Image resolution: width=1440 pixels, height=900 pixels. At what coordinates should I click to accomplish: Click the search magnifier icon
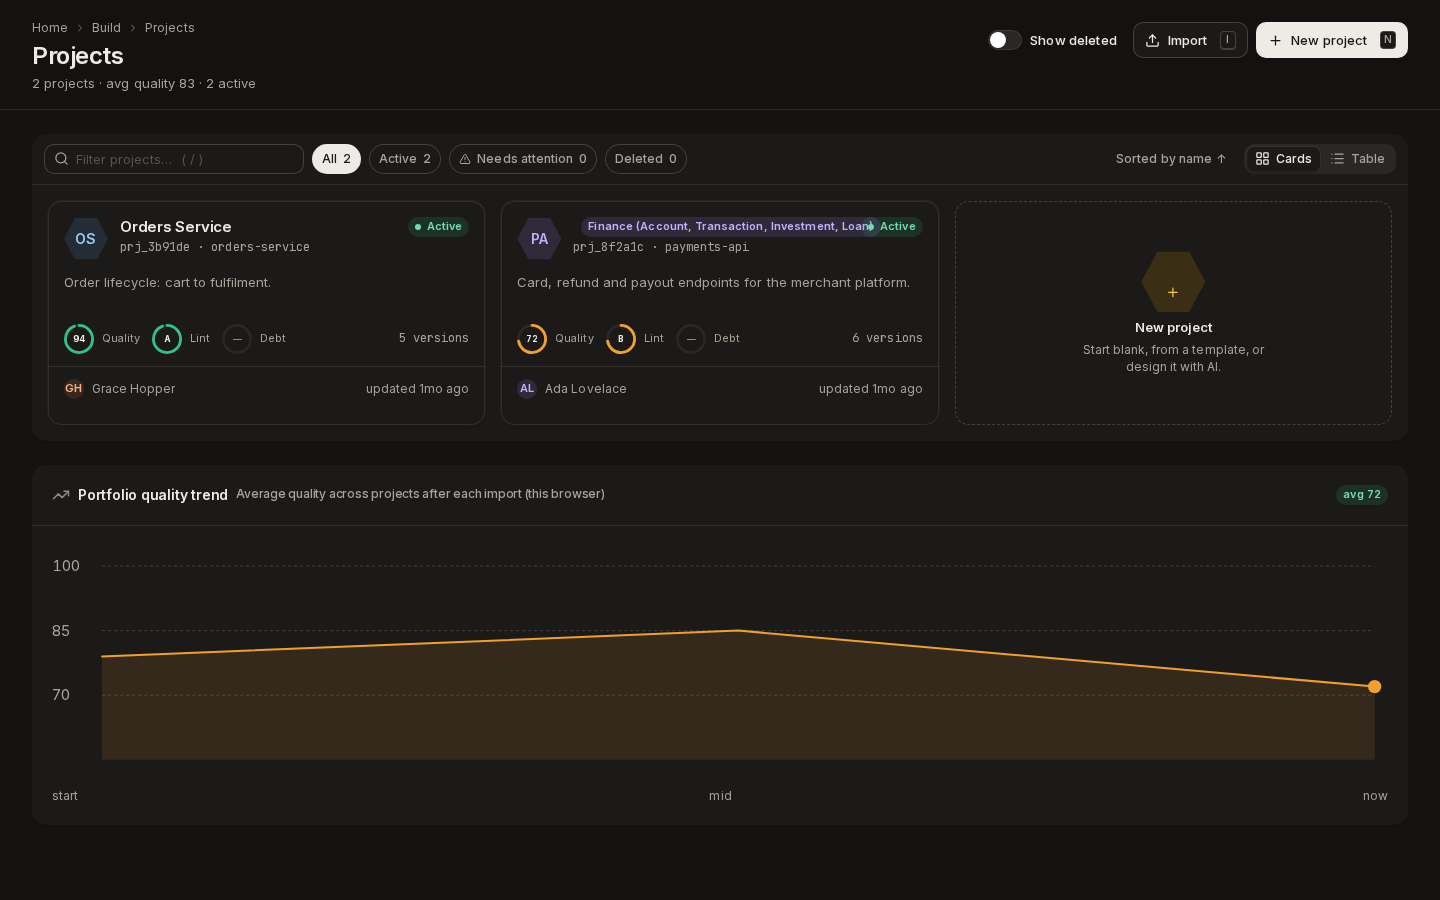tap(62, 159)
